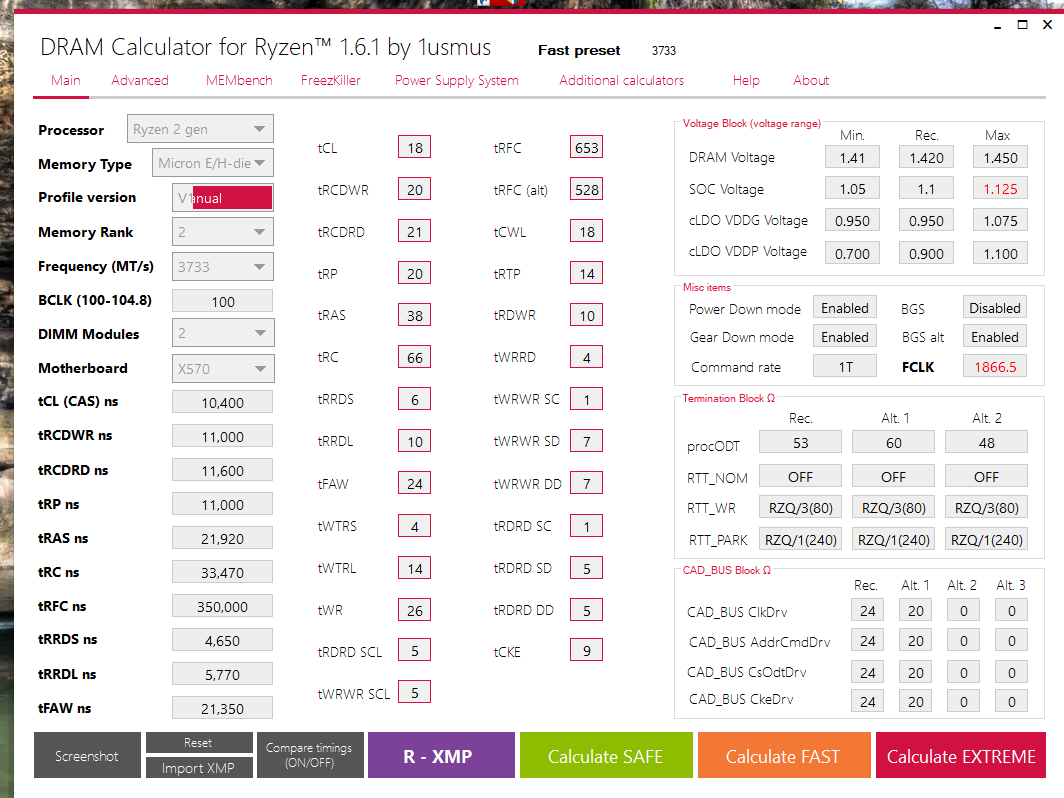Click the BGS Disabled field
Viewport: 1064px width, 798px height.
[x=995, y=308]
